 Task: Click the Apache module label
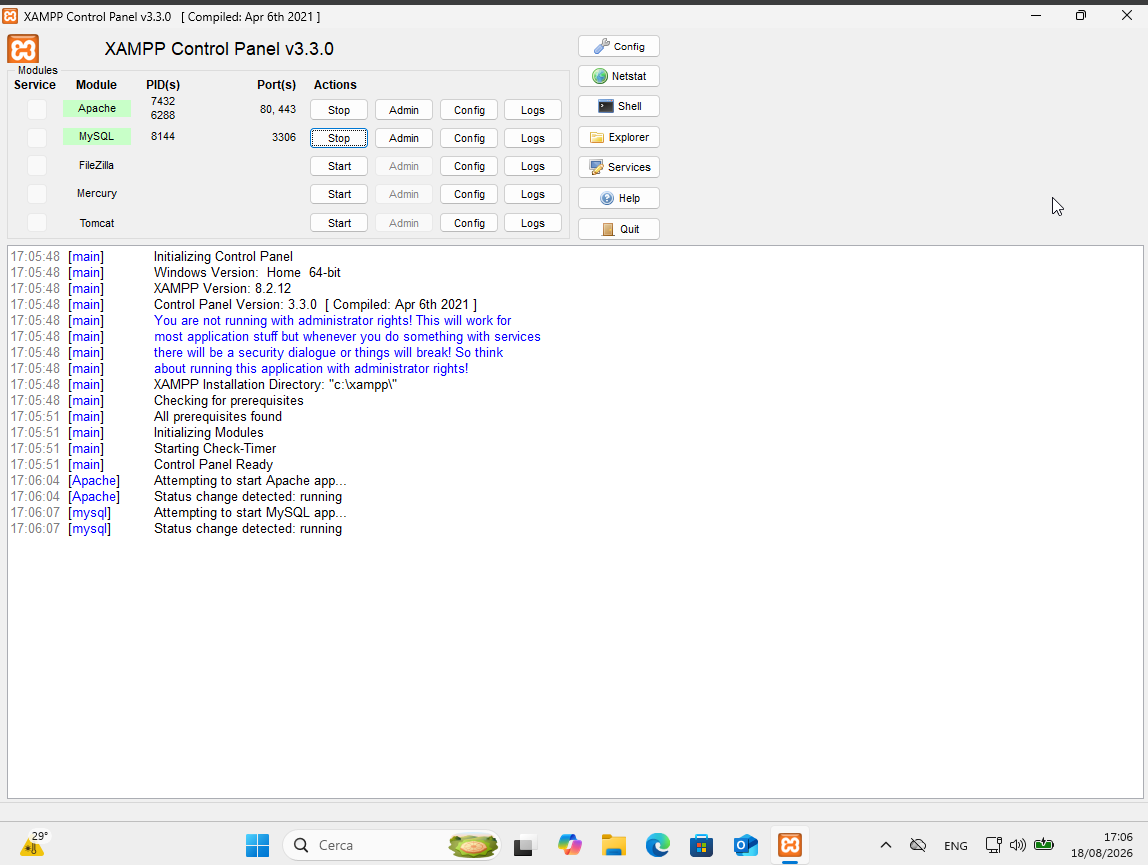[x=97, y=108]
